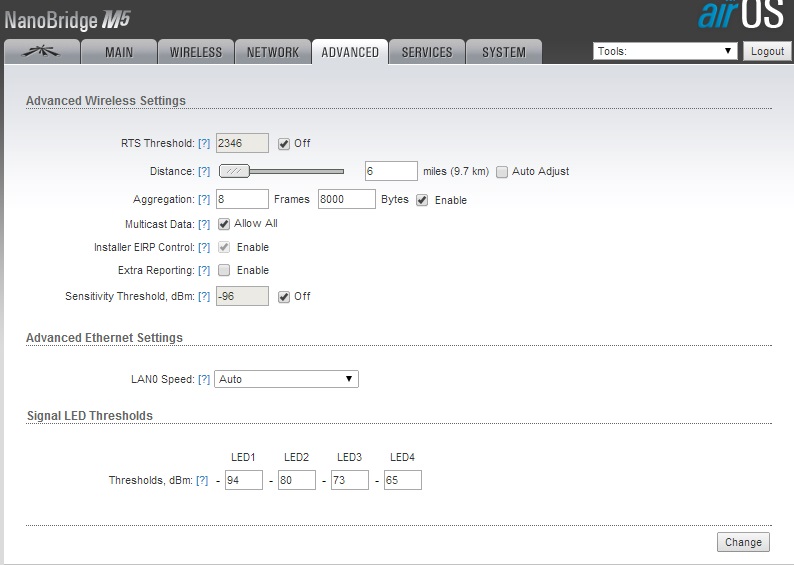The width and height of the screenshot is (794, 565).
Task: Open help for Aggregation setting
Action: click(204, 200)
